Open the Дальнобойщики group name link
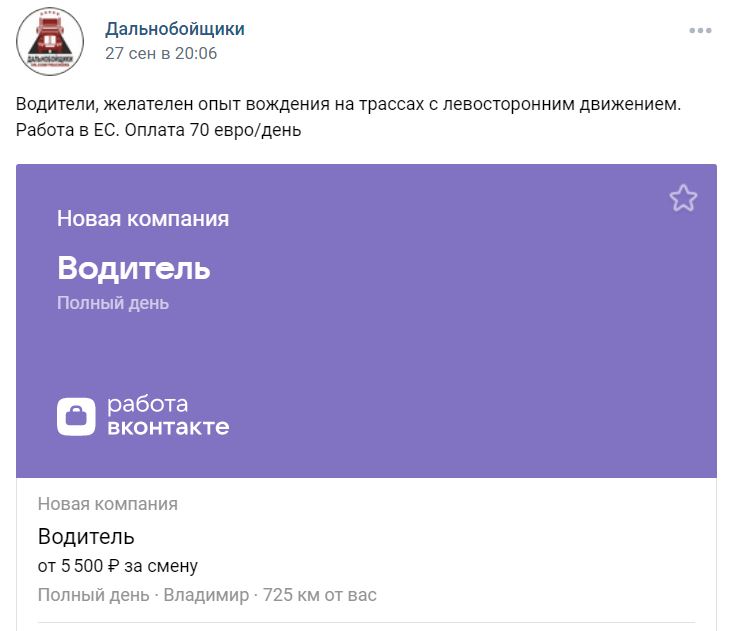 (175, 29)
